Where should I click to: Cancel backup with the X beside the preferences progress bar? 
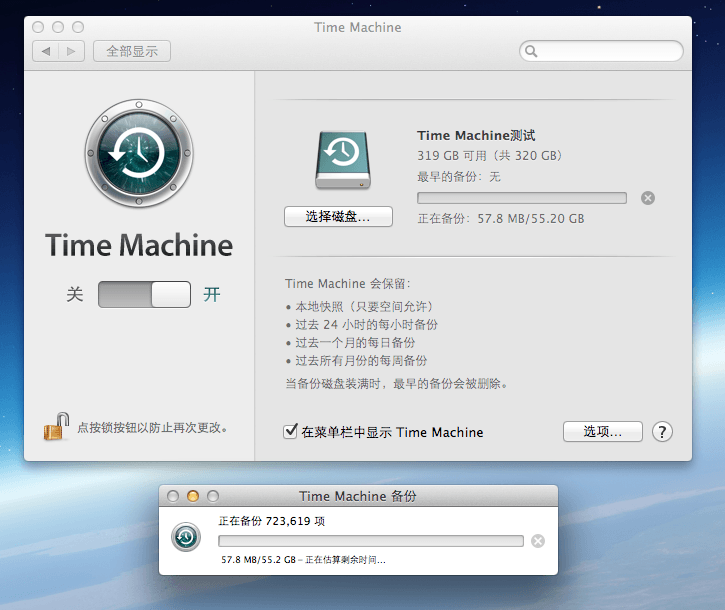tap(648, 198)
